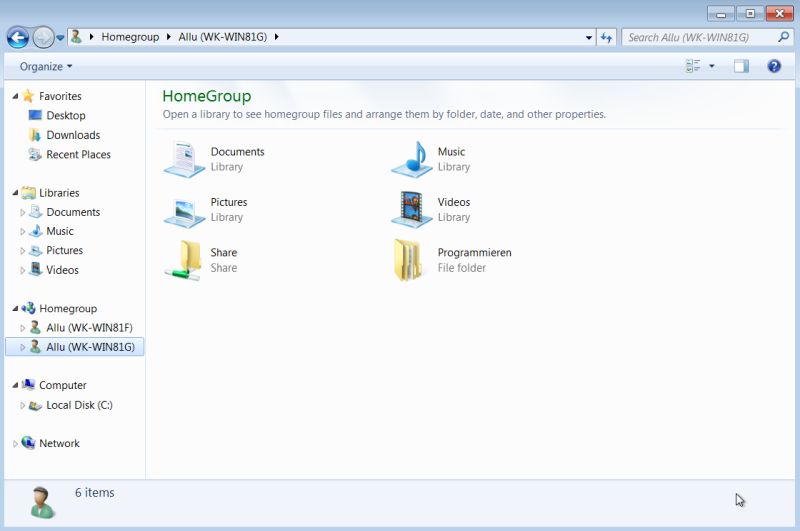
Task: Select the Programmieren folder icon
Action: pyautogui.click(x=408, y=260)
